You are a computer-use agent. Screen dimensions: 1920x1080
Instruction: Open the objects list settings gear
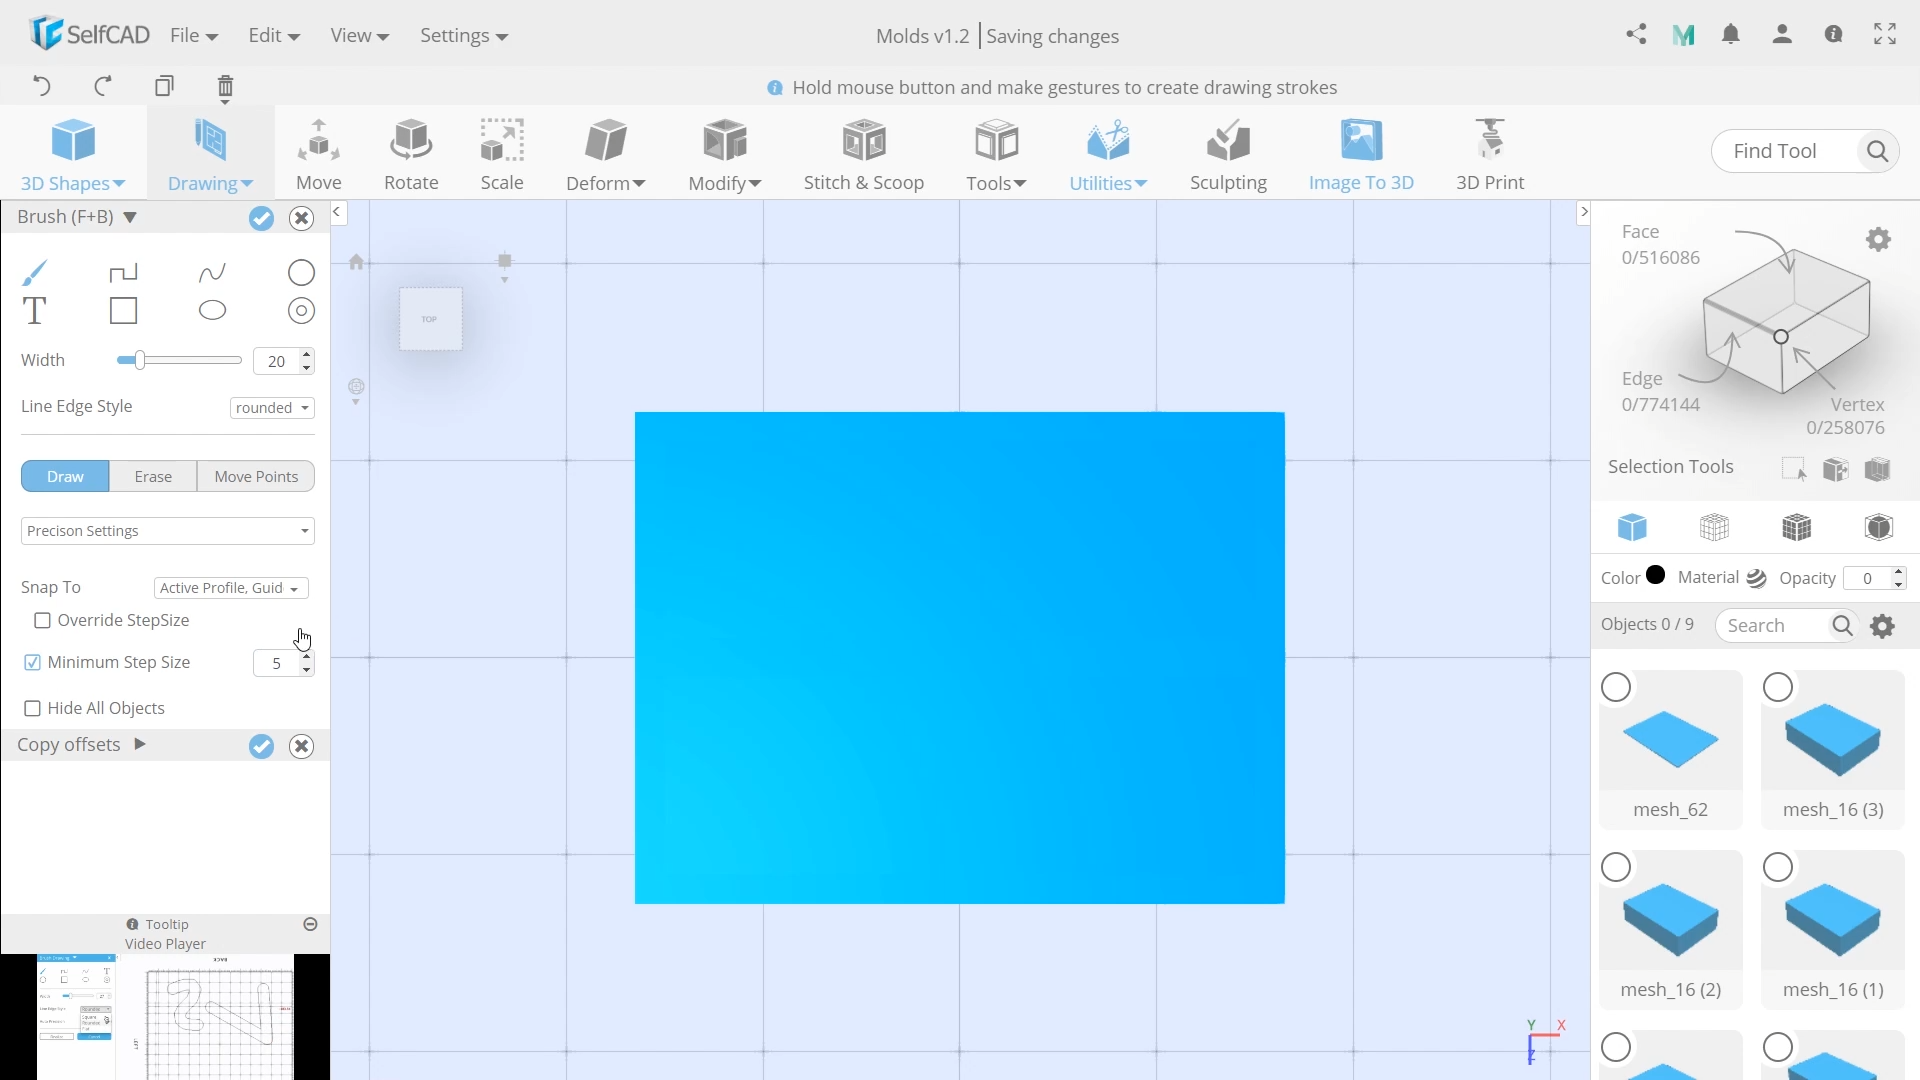pyautogui.click(x=1883, y=626)
